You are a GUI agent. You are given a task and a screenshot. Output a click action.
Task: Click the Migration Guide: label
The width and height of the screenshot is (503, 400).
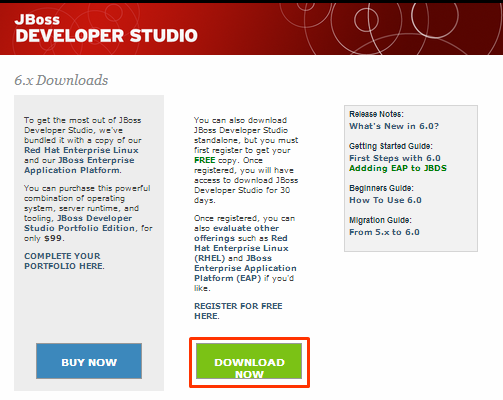pos(380,220)
